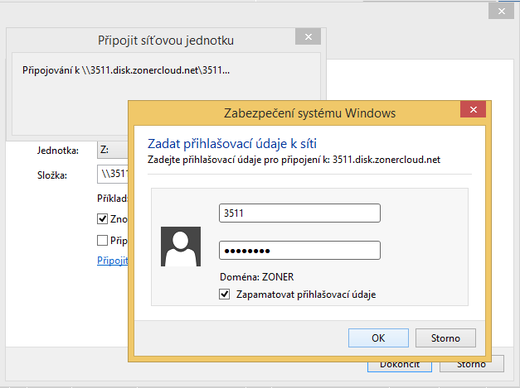
Task: Close the Zabezpečení systému Windows dialog
Action: (x=473, y=109)
